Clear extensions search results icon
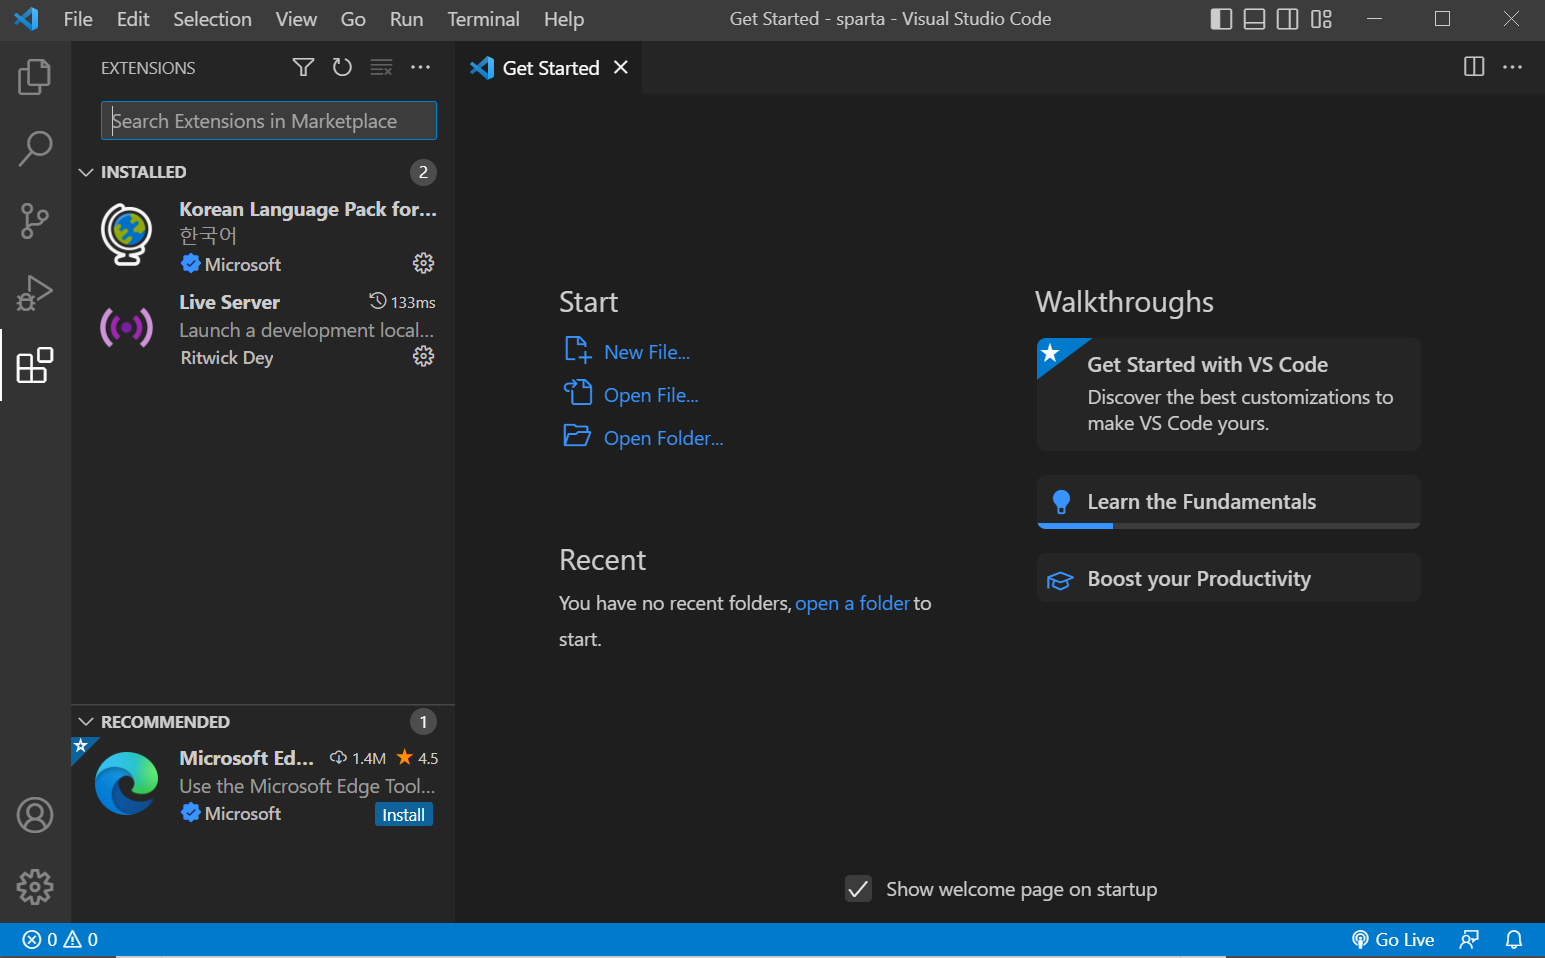Image resolution: width=1545 pixels, height=958 pixels. 381,67
